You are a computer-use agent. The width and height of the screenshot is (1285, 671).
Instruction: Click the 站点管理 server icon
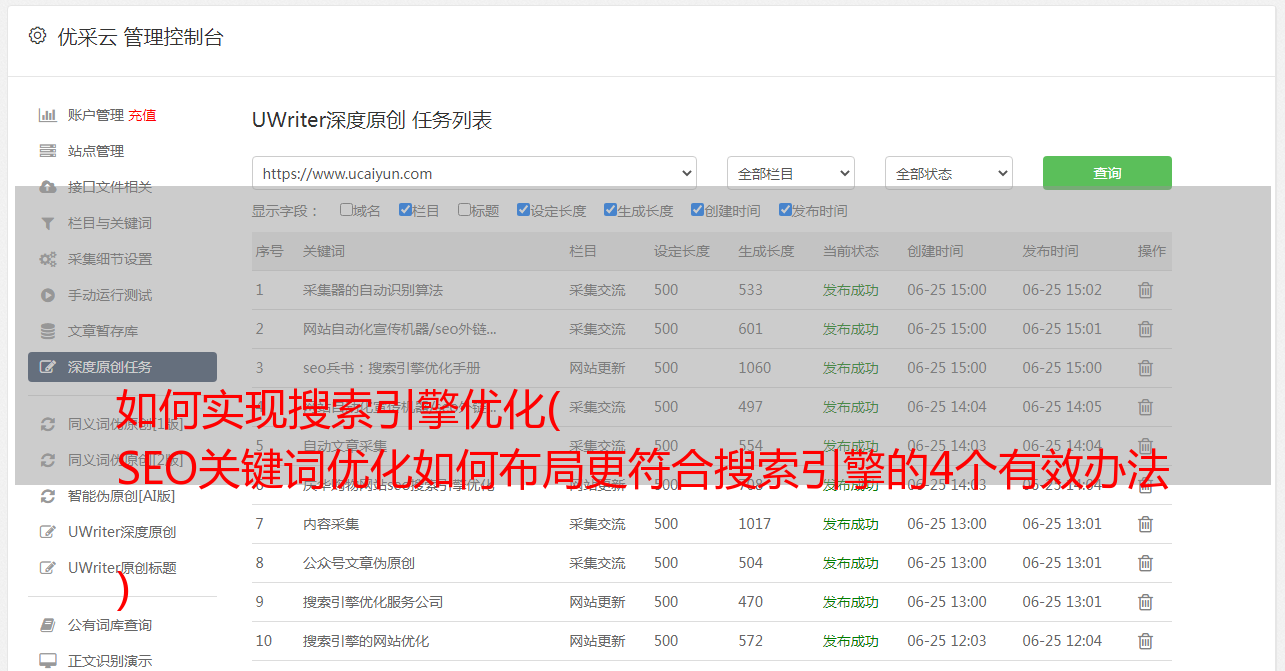tap(47, 151)
